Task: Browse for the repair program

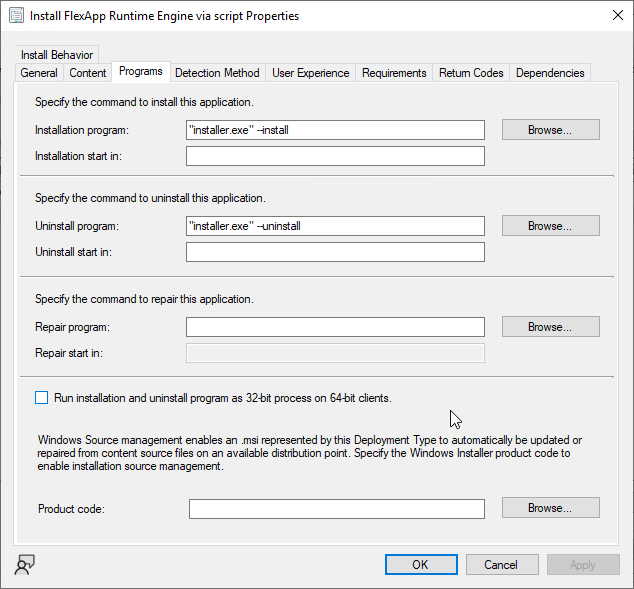Action: 550,327
